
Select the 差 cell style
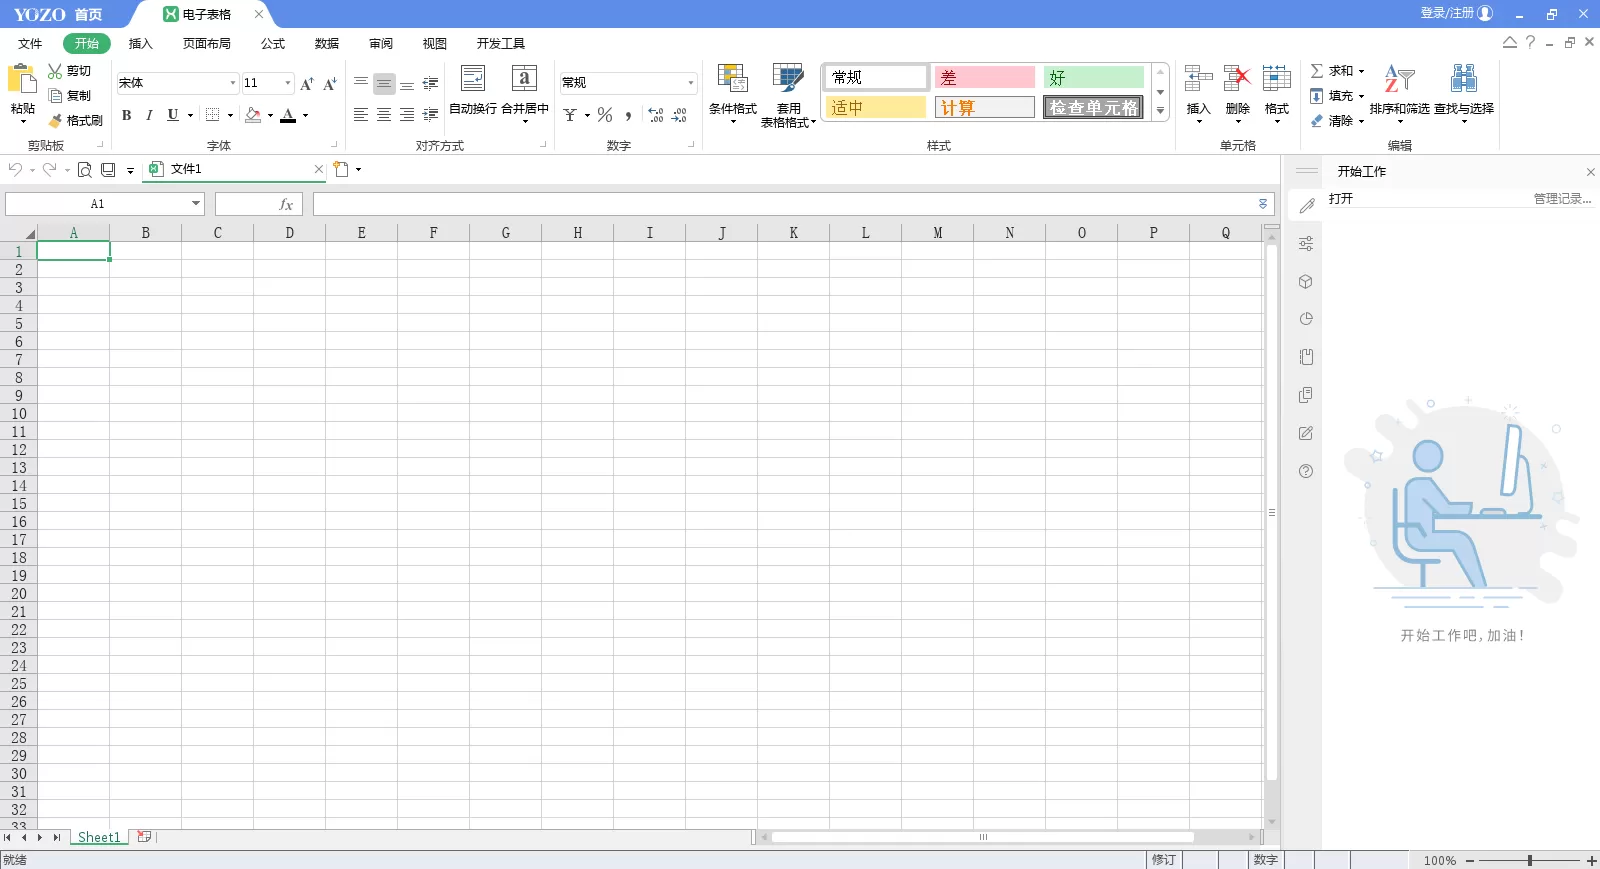pos(984,77)
